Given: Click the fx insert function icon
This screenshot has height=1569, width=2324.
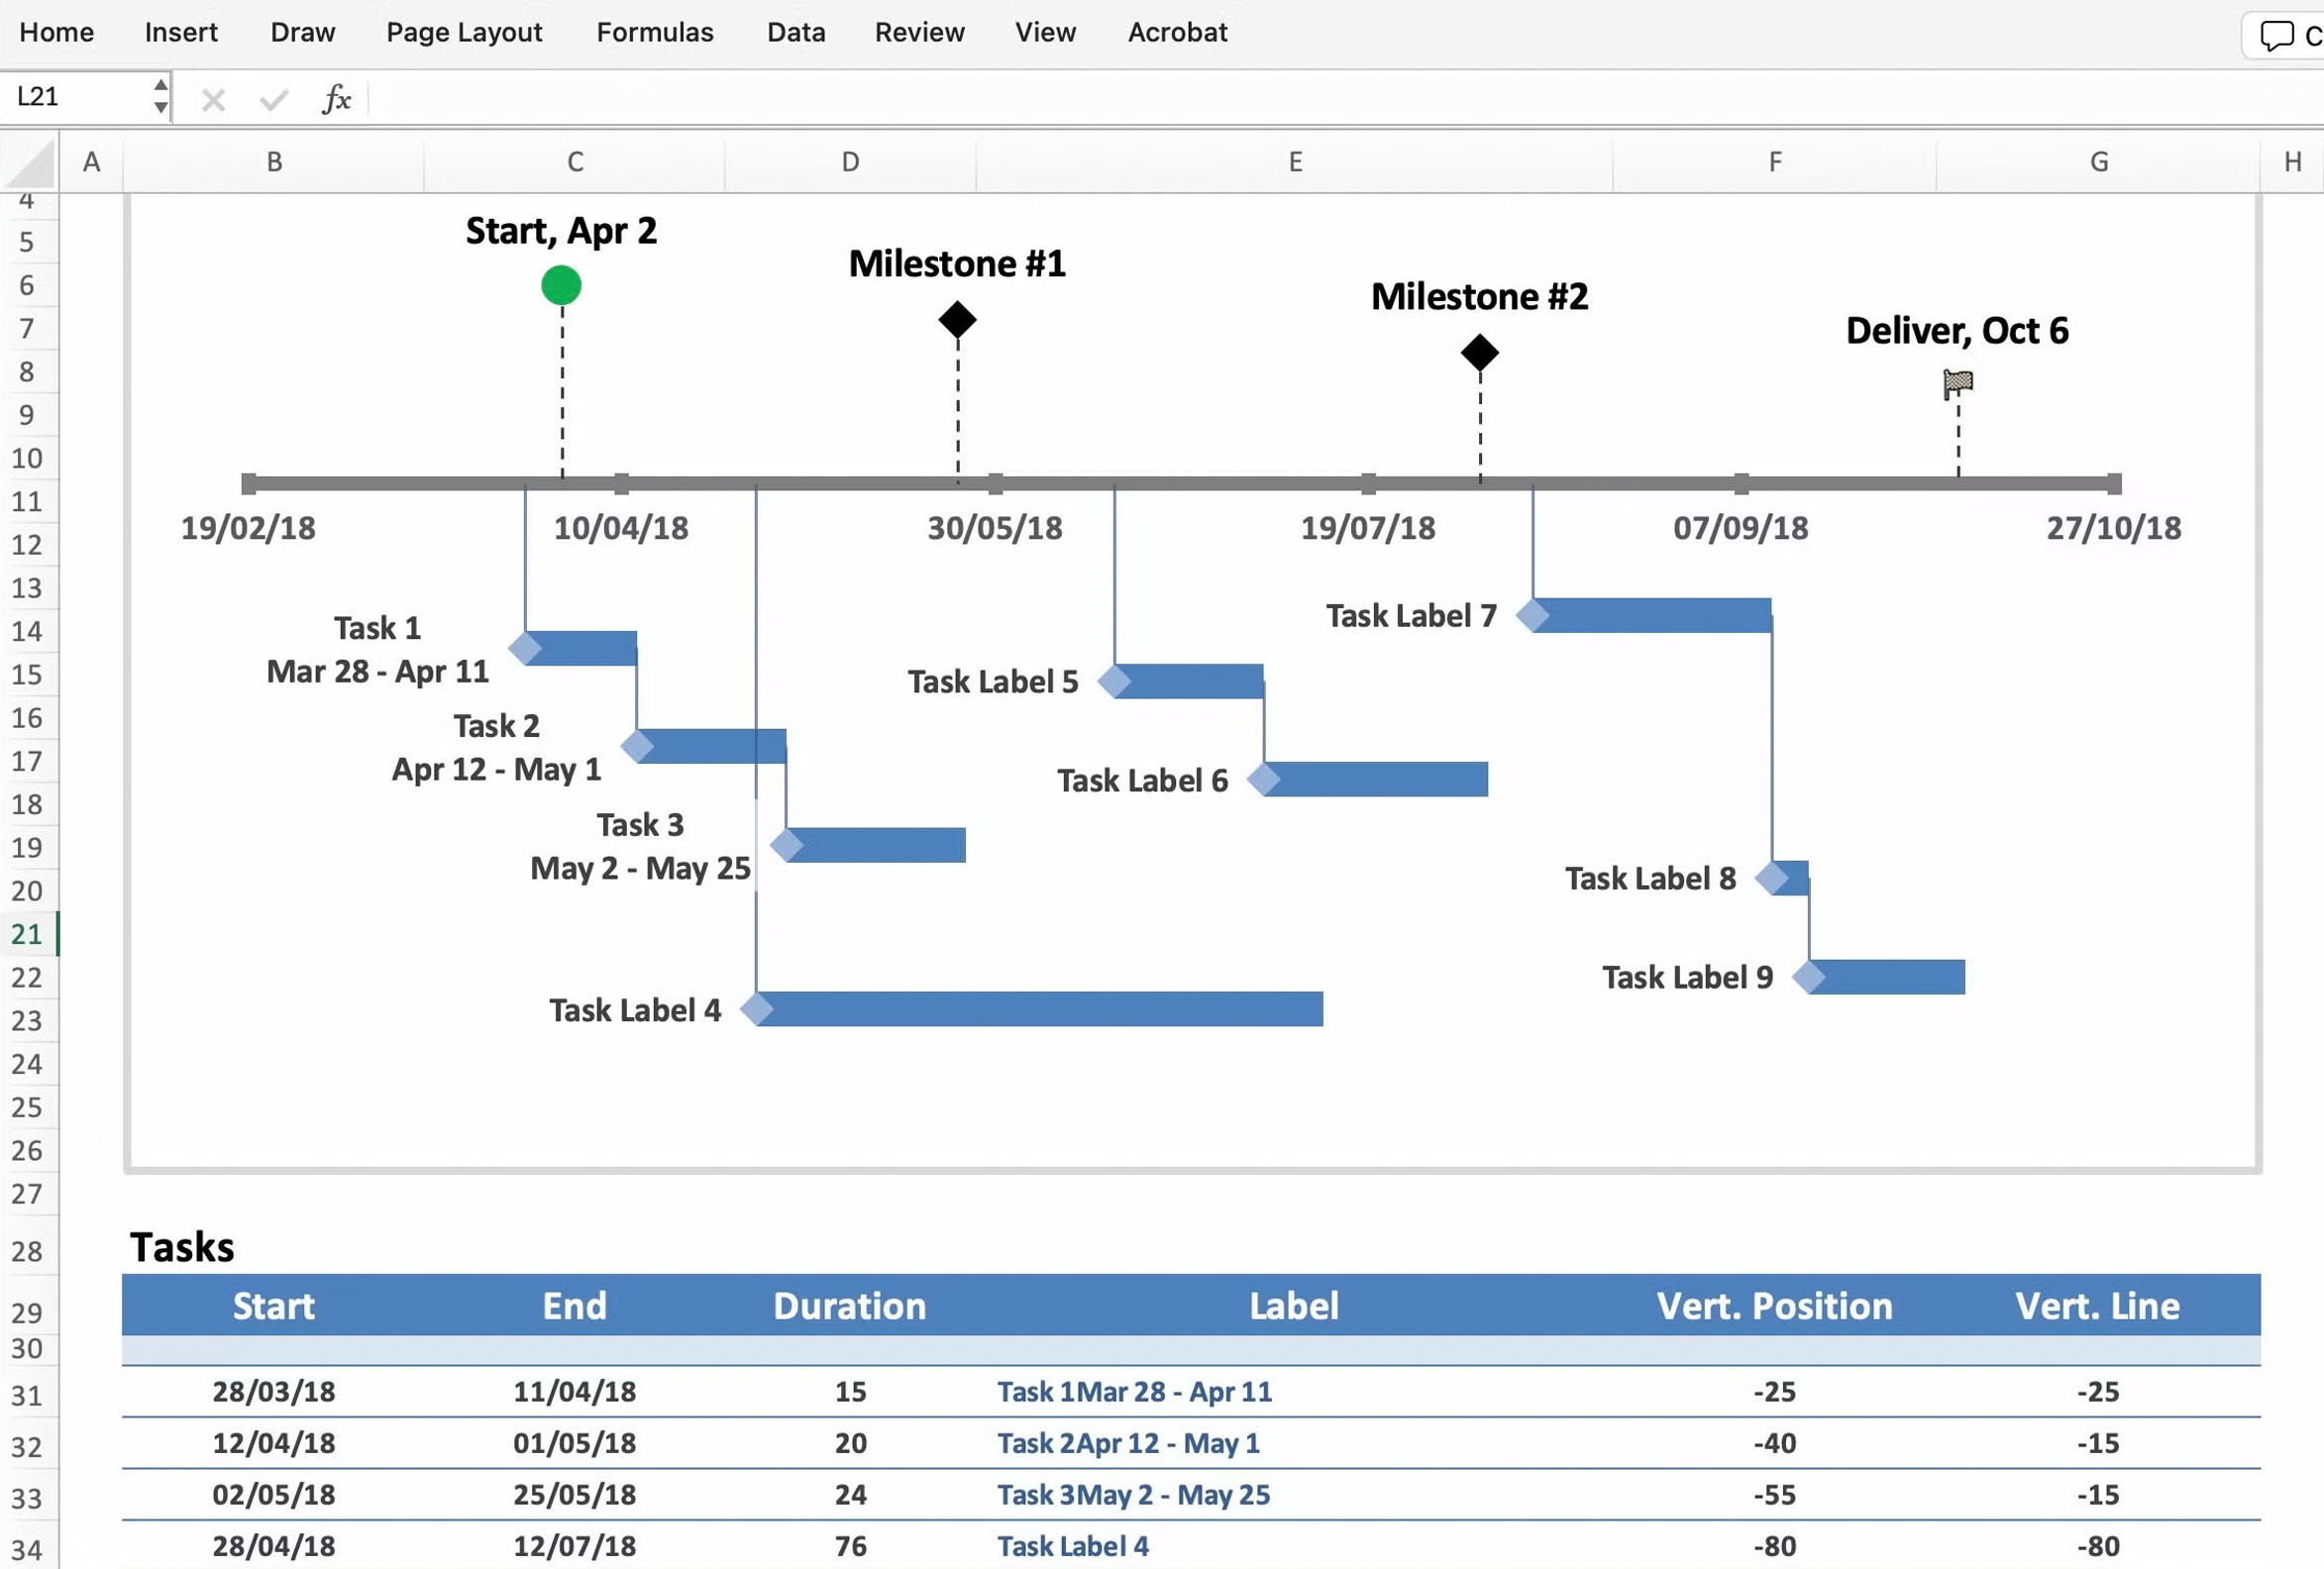Looking at the screenshot, I should [337, 98].
